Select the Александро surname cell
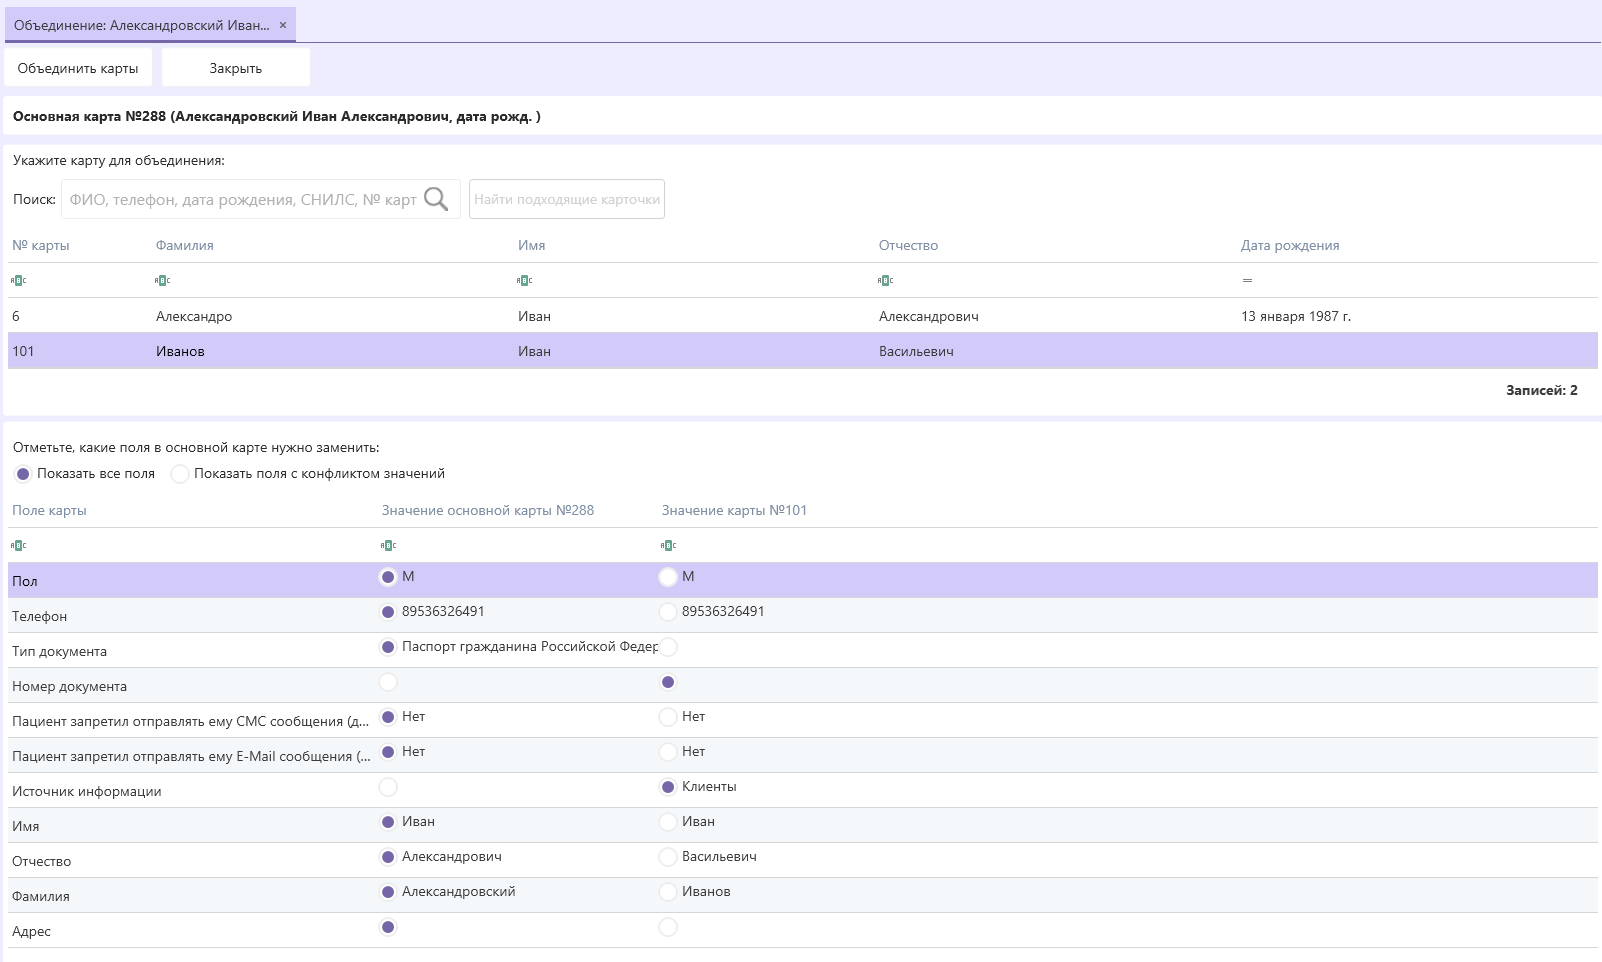Viewport: 1602px width, 962px height. point(194,316)
